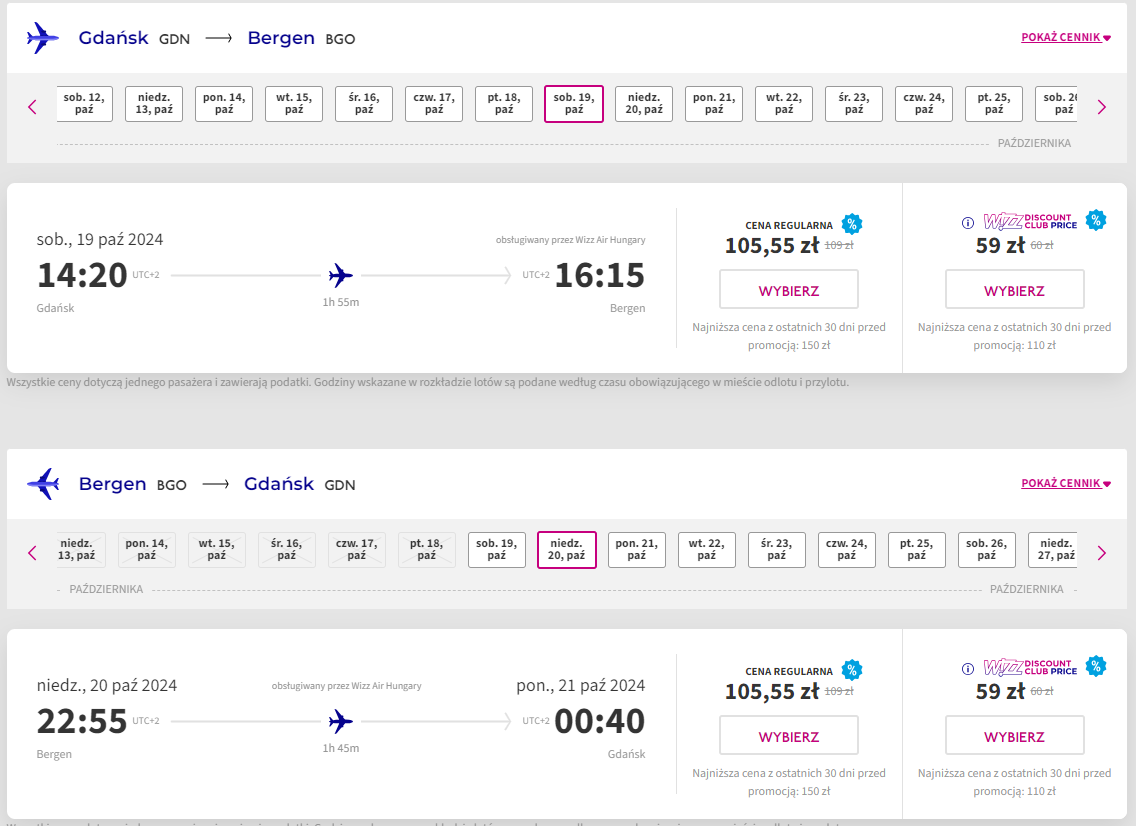
Task: Click WYBIERZ for Discount Club price, 22:55 flight
Action: [x=1014, y=736]
